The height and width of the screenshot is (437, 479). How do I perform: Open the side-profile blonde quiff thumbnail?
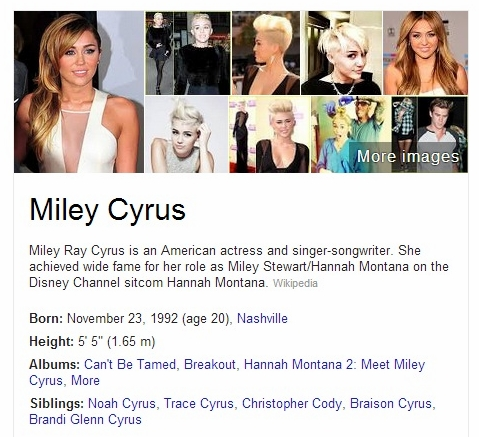[266, 53]
